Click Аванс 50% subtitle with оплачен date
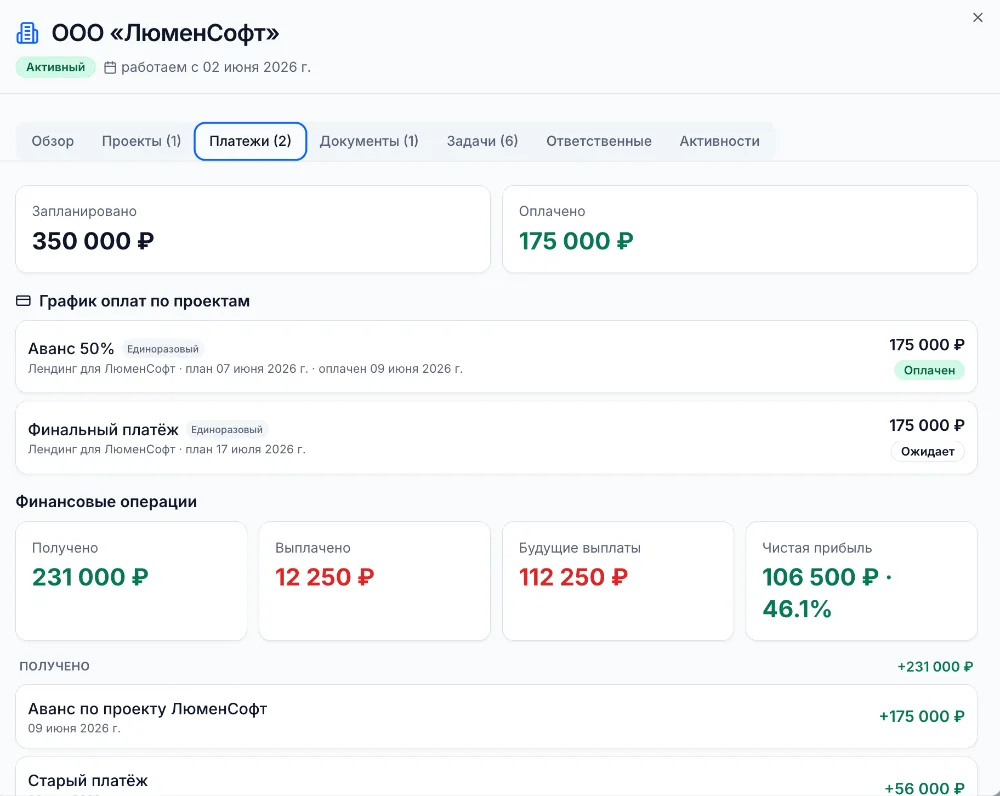 pyautogui.click(x=246, y=369)
